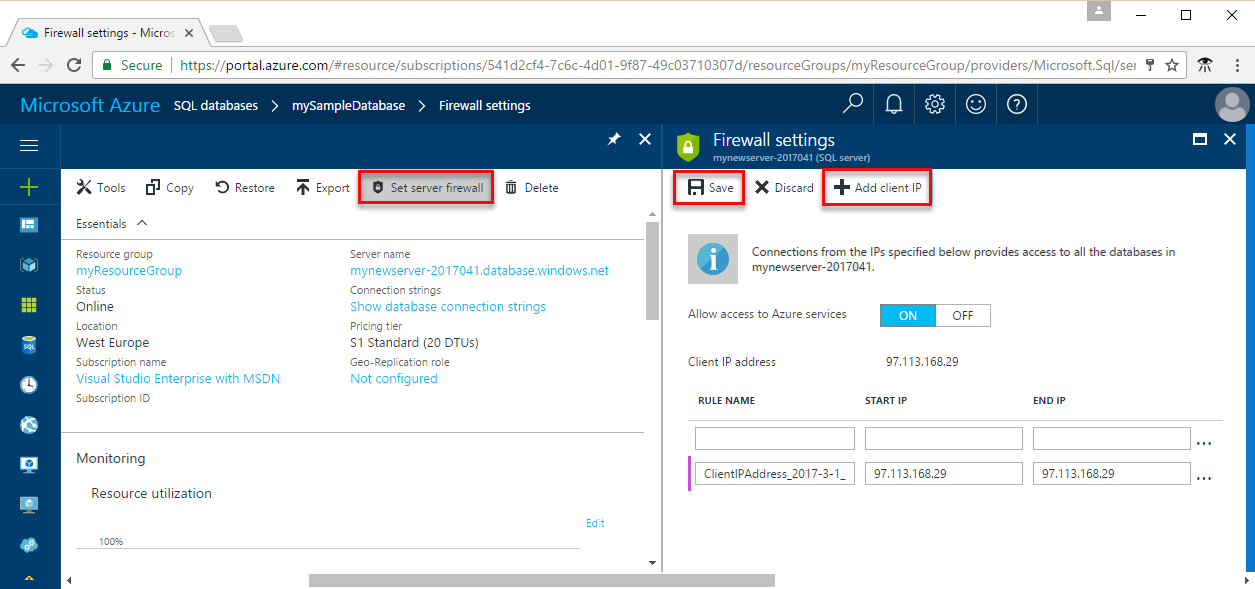This screenshot has height=589, width=1255.
Task: Open the account avatar in Azure header
Action: (x=1231, y=105)
